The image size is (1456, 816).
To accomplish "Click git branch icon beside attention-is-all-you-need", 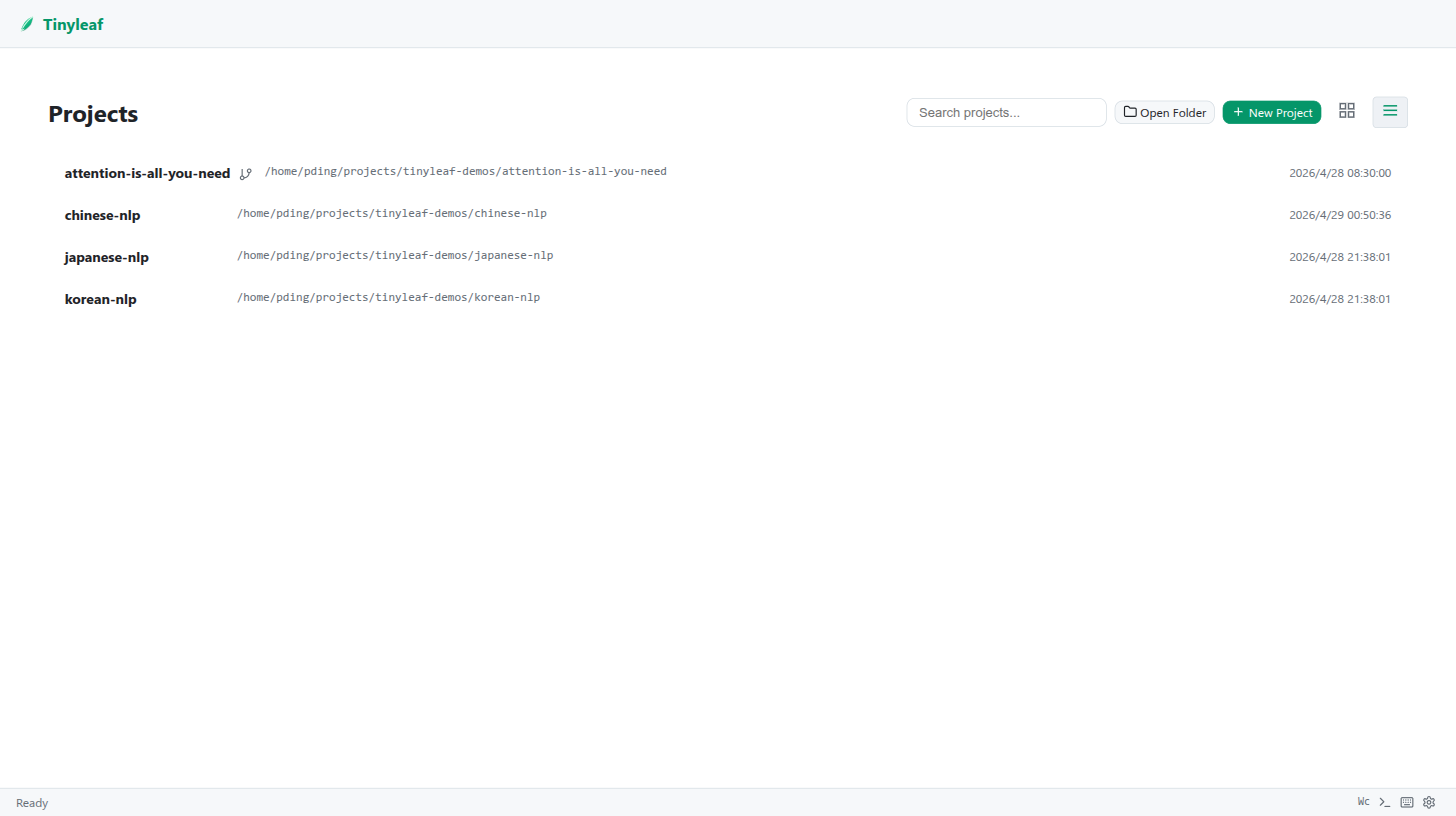I will click(246, 174).
